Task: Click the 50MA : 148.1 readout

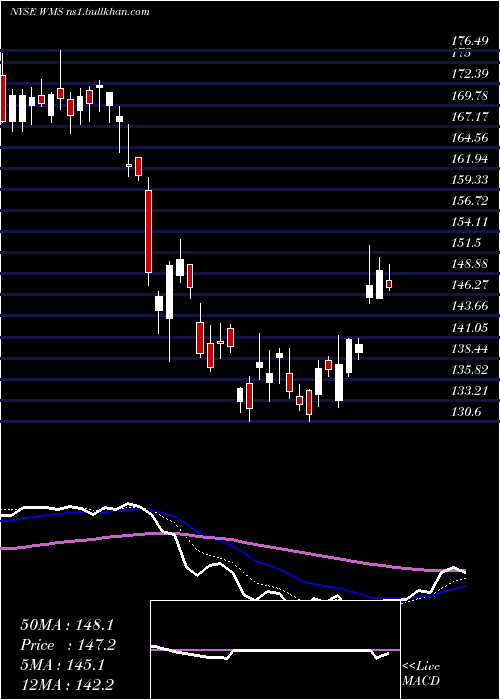Action: [68, 625]
